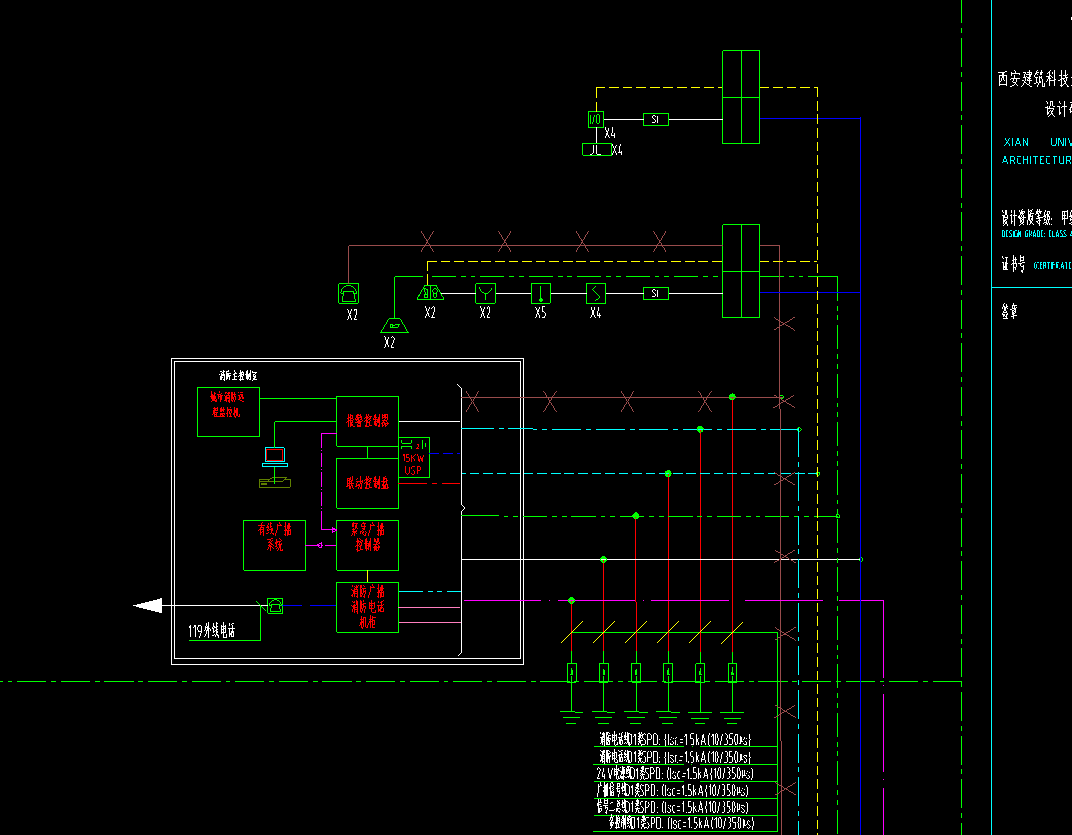Image resolution: width=1072 pixels, height=835 pixels.
Task: Click magenta connector beside 有线广播系统 box
Action: click(x=319, y=545)
